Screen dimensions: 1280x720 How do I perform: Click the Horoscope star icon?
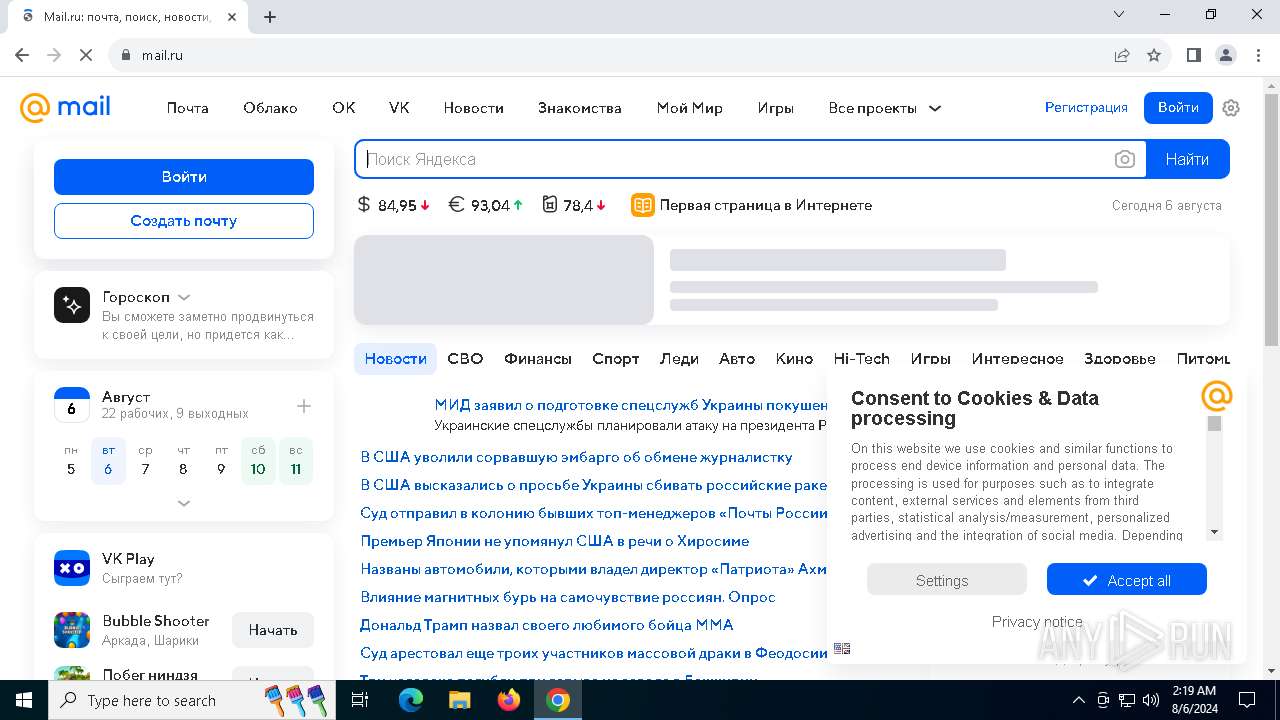(x=72, y=305)
